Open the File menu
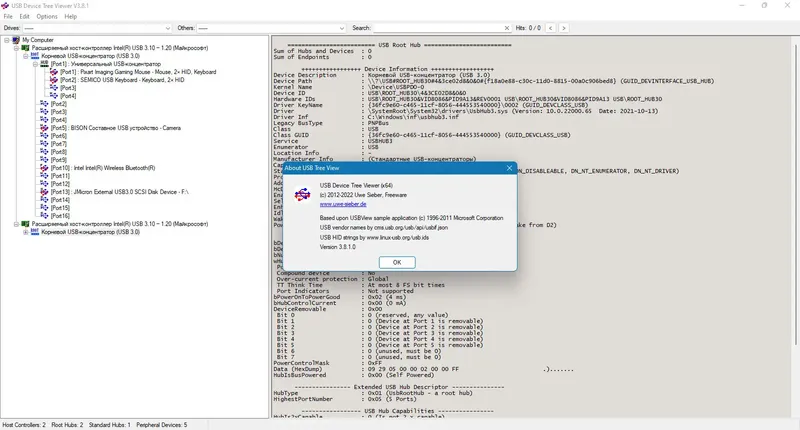 click(8, 16)
